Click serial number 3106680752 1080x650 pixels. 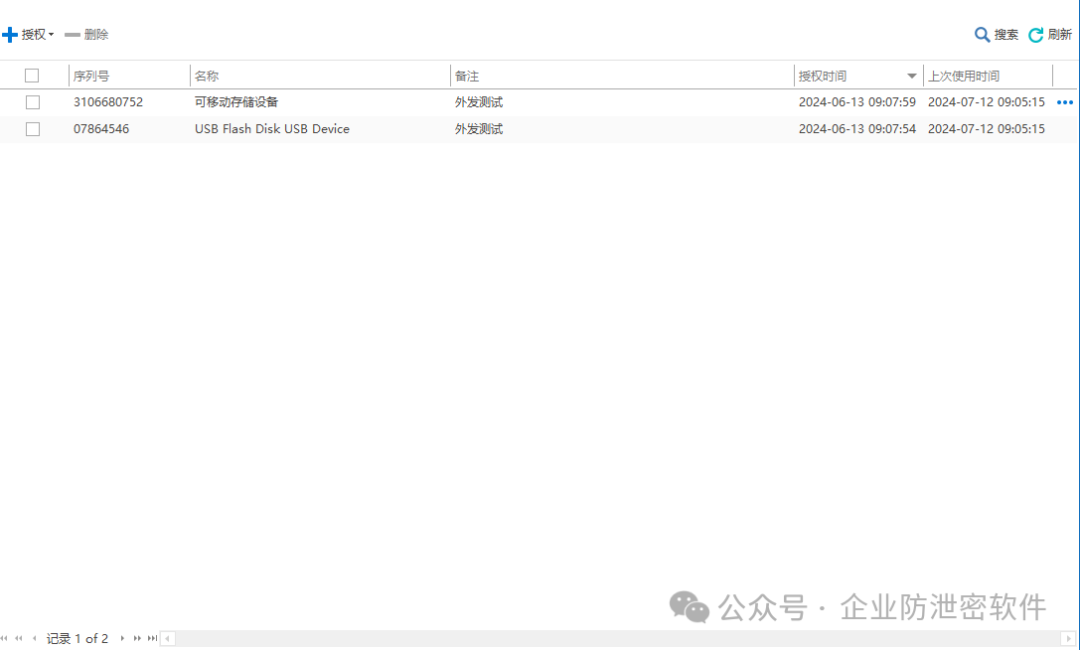pyautogui.click(x=108, y=102)
